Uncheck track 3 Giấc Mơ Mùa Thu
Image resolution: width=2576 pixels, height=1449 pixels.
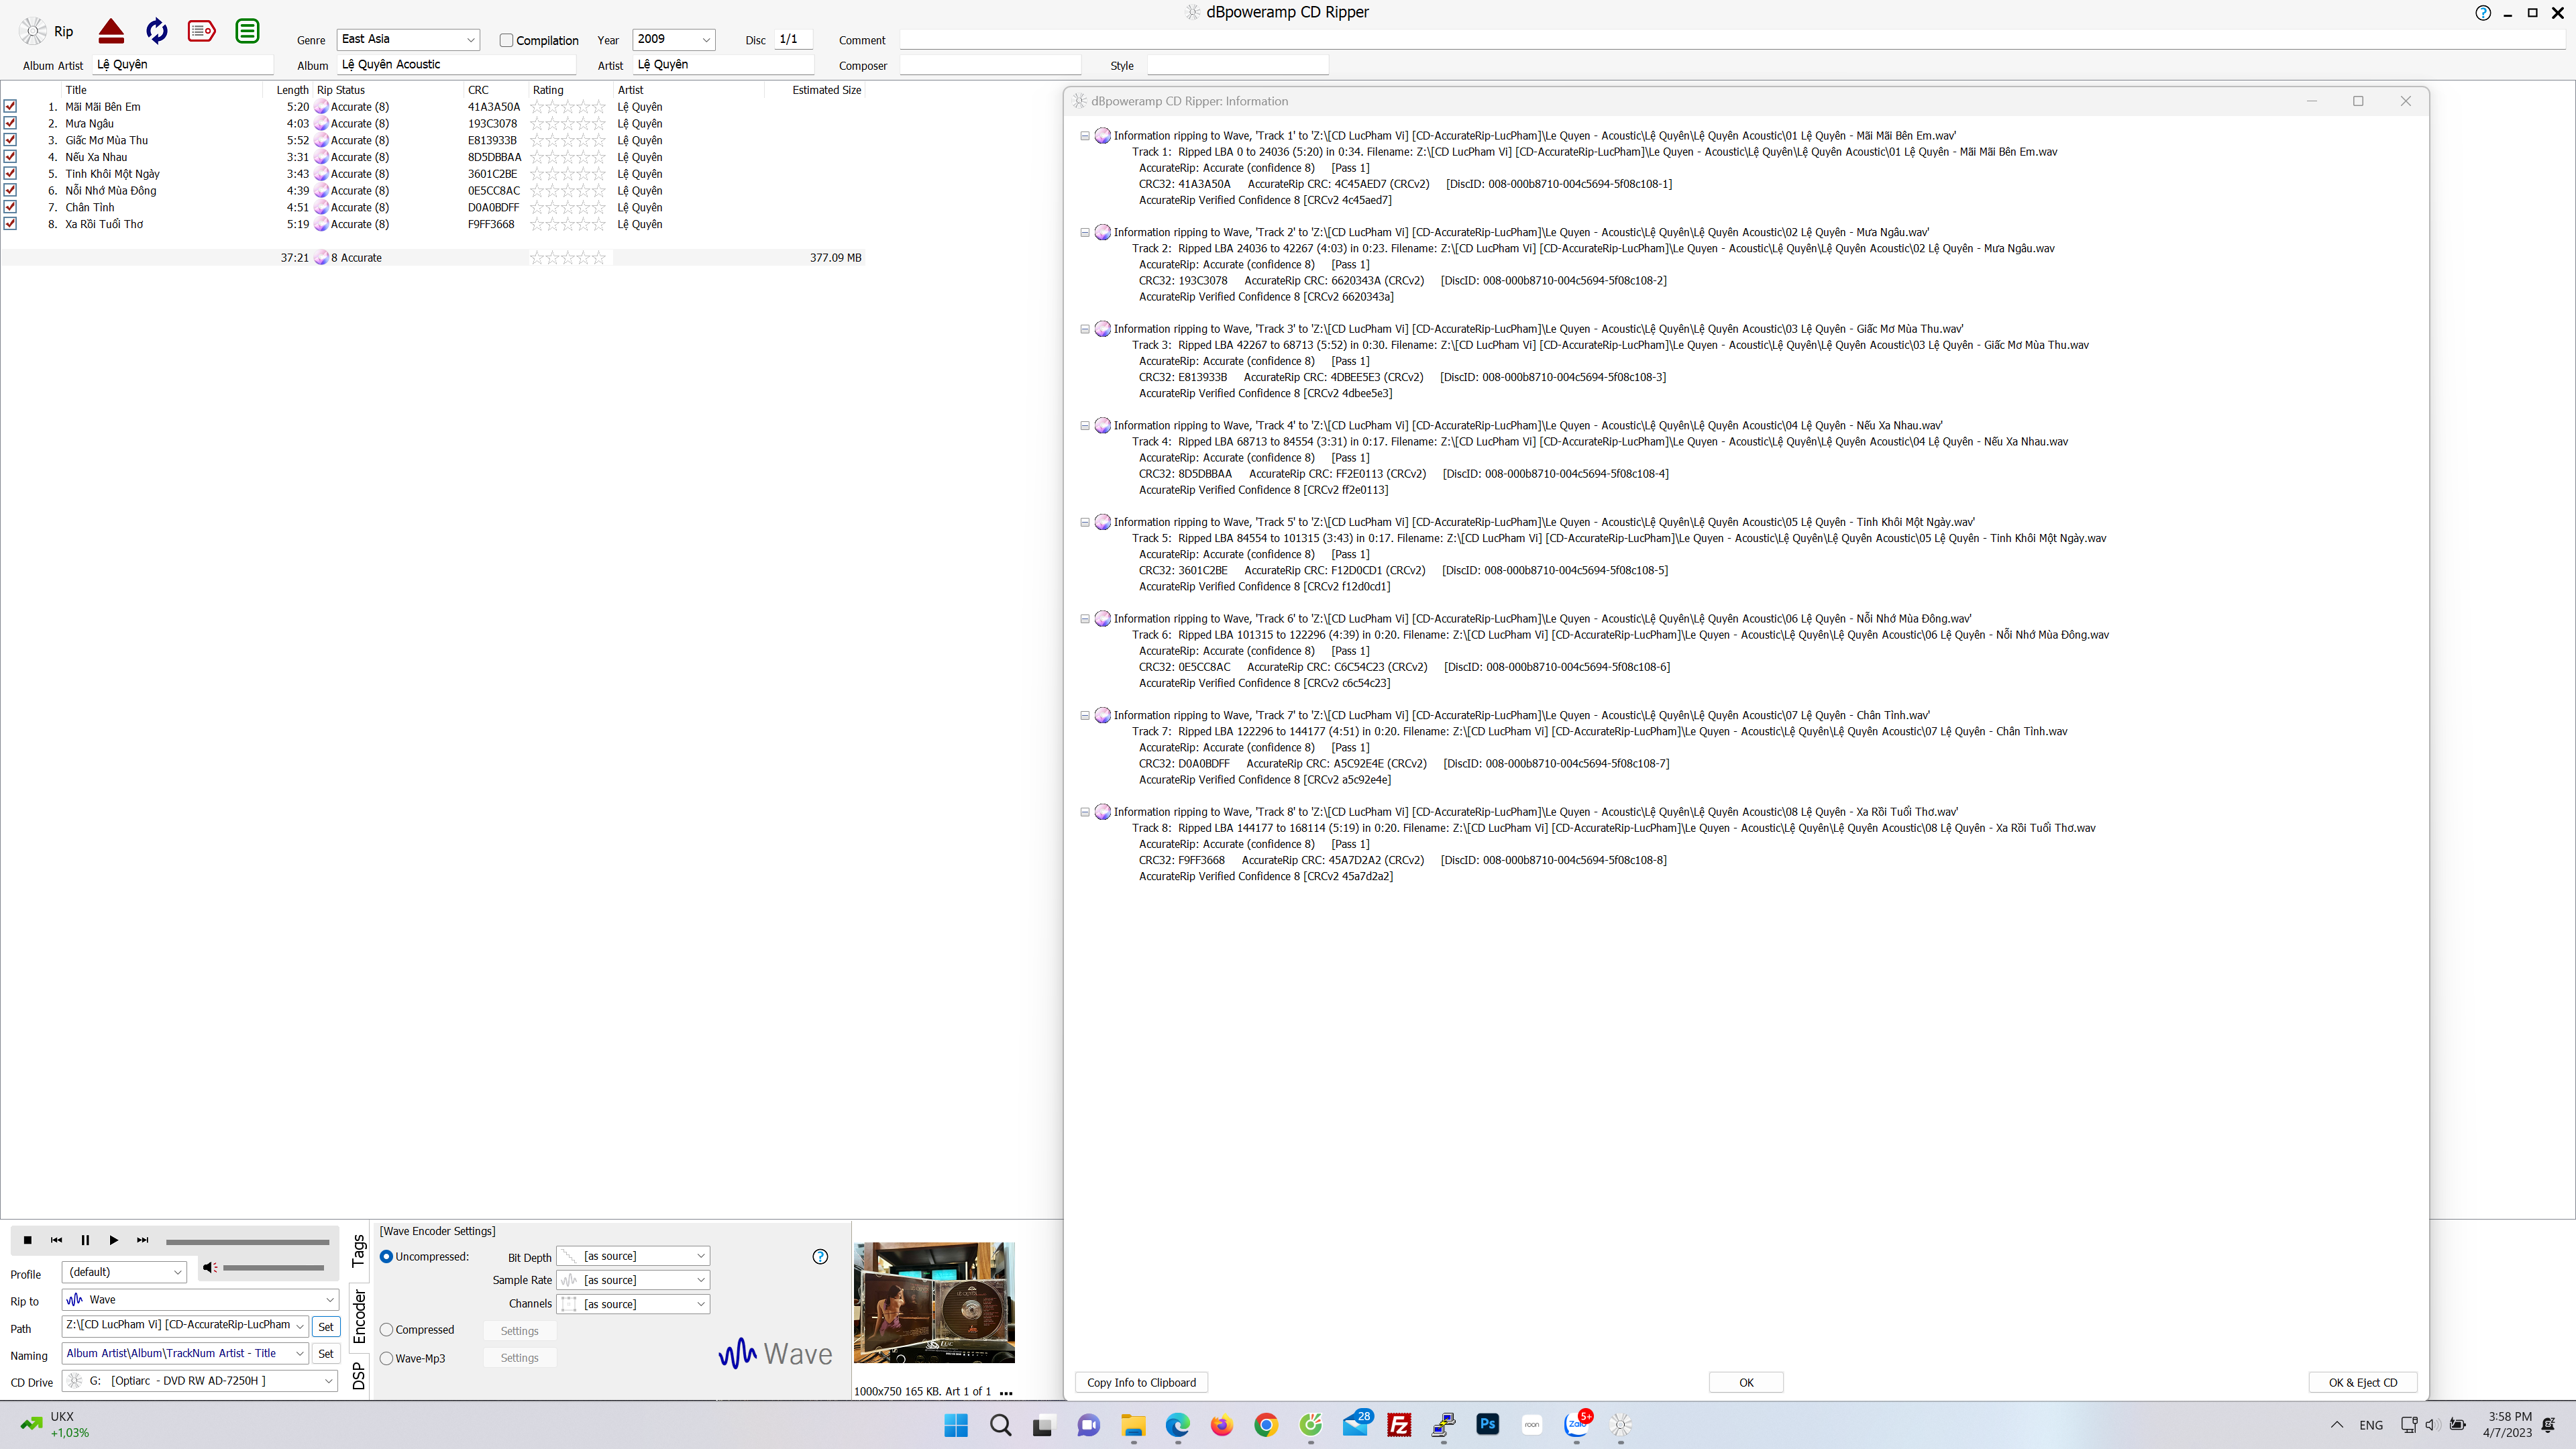click(x=10, y=140)
